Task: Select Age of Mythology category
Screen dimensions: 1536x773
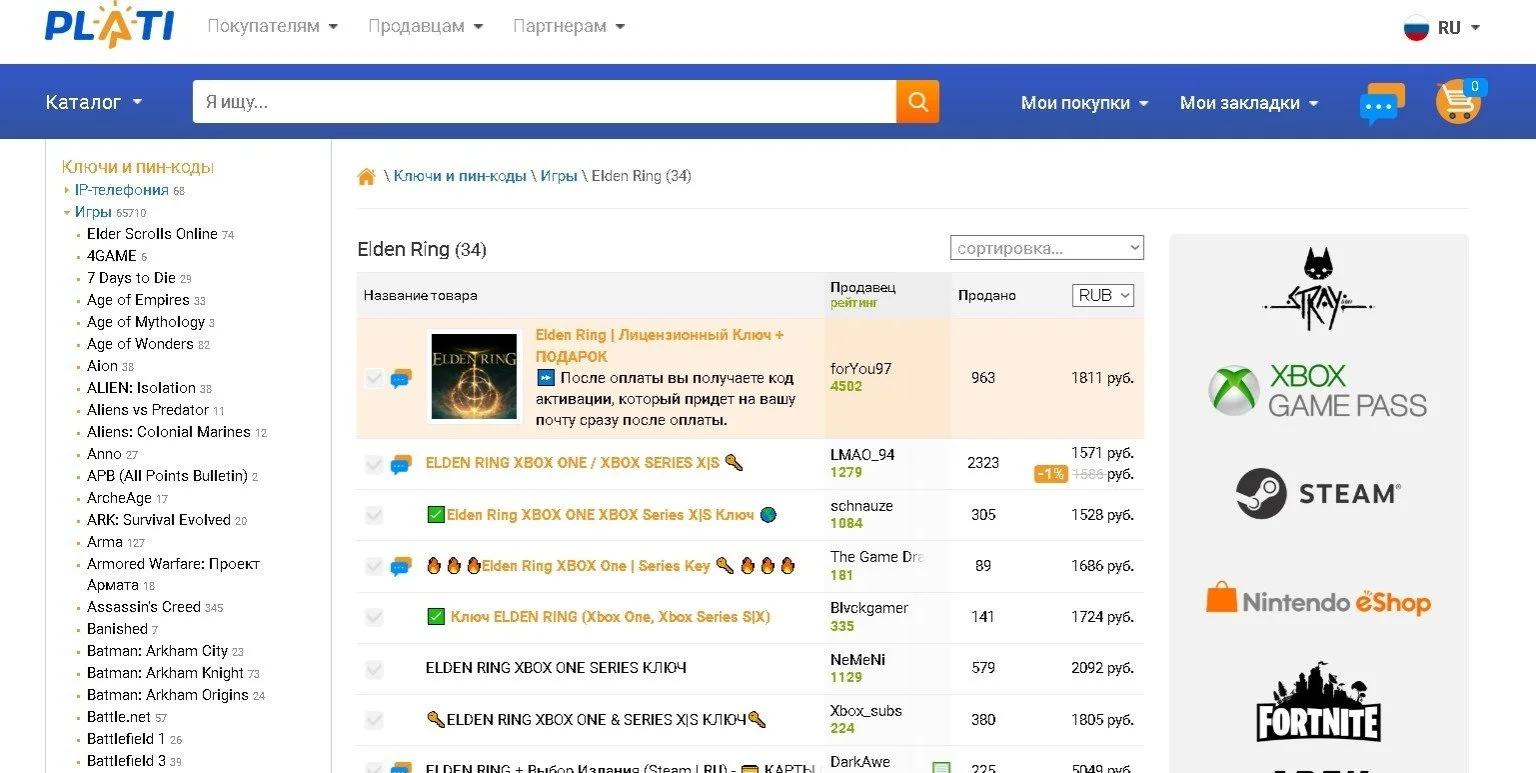Action: tap(146, 322)
